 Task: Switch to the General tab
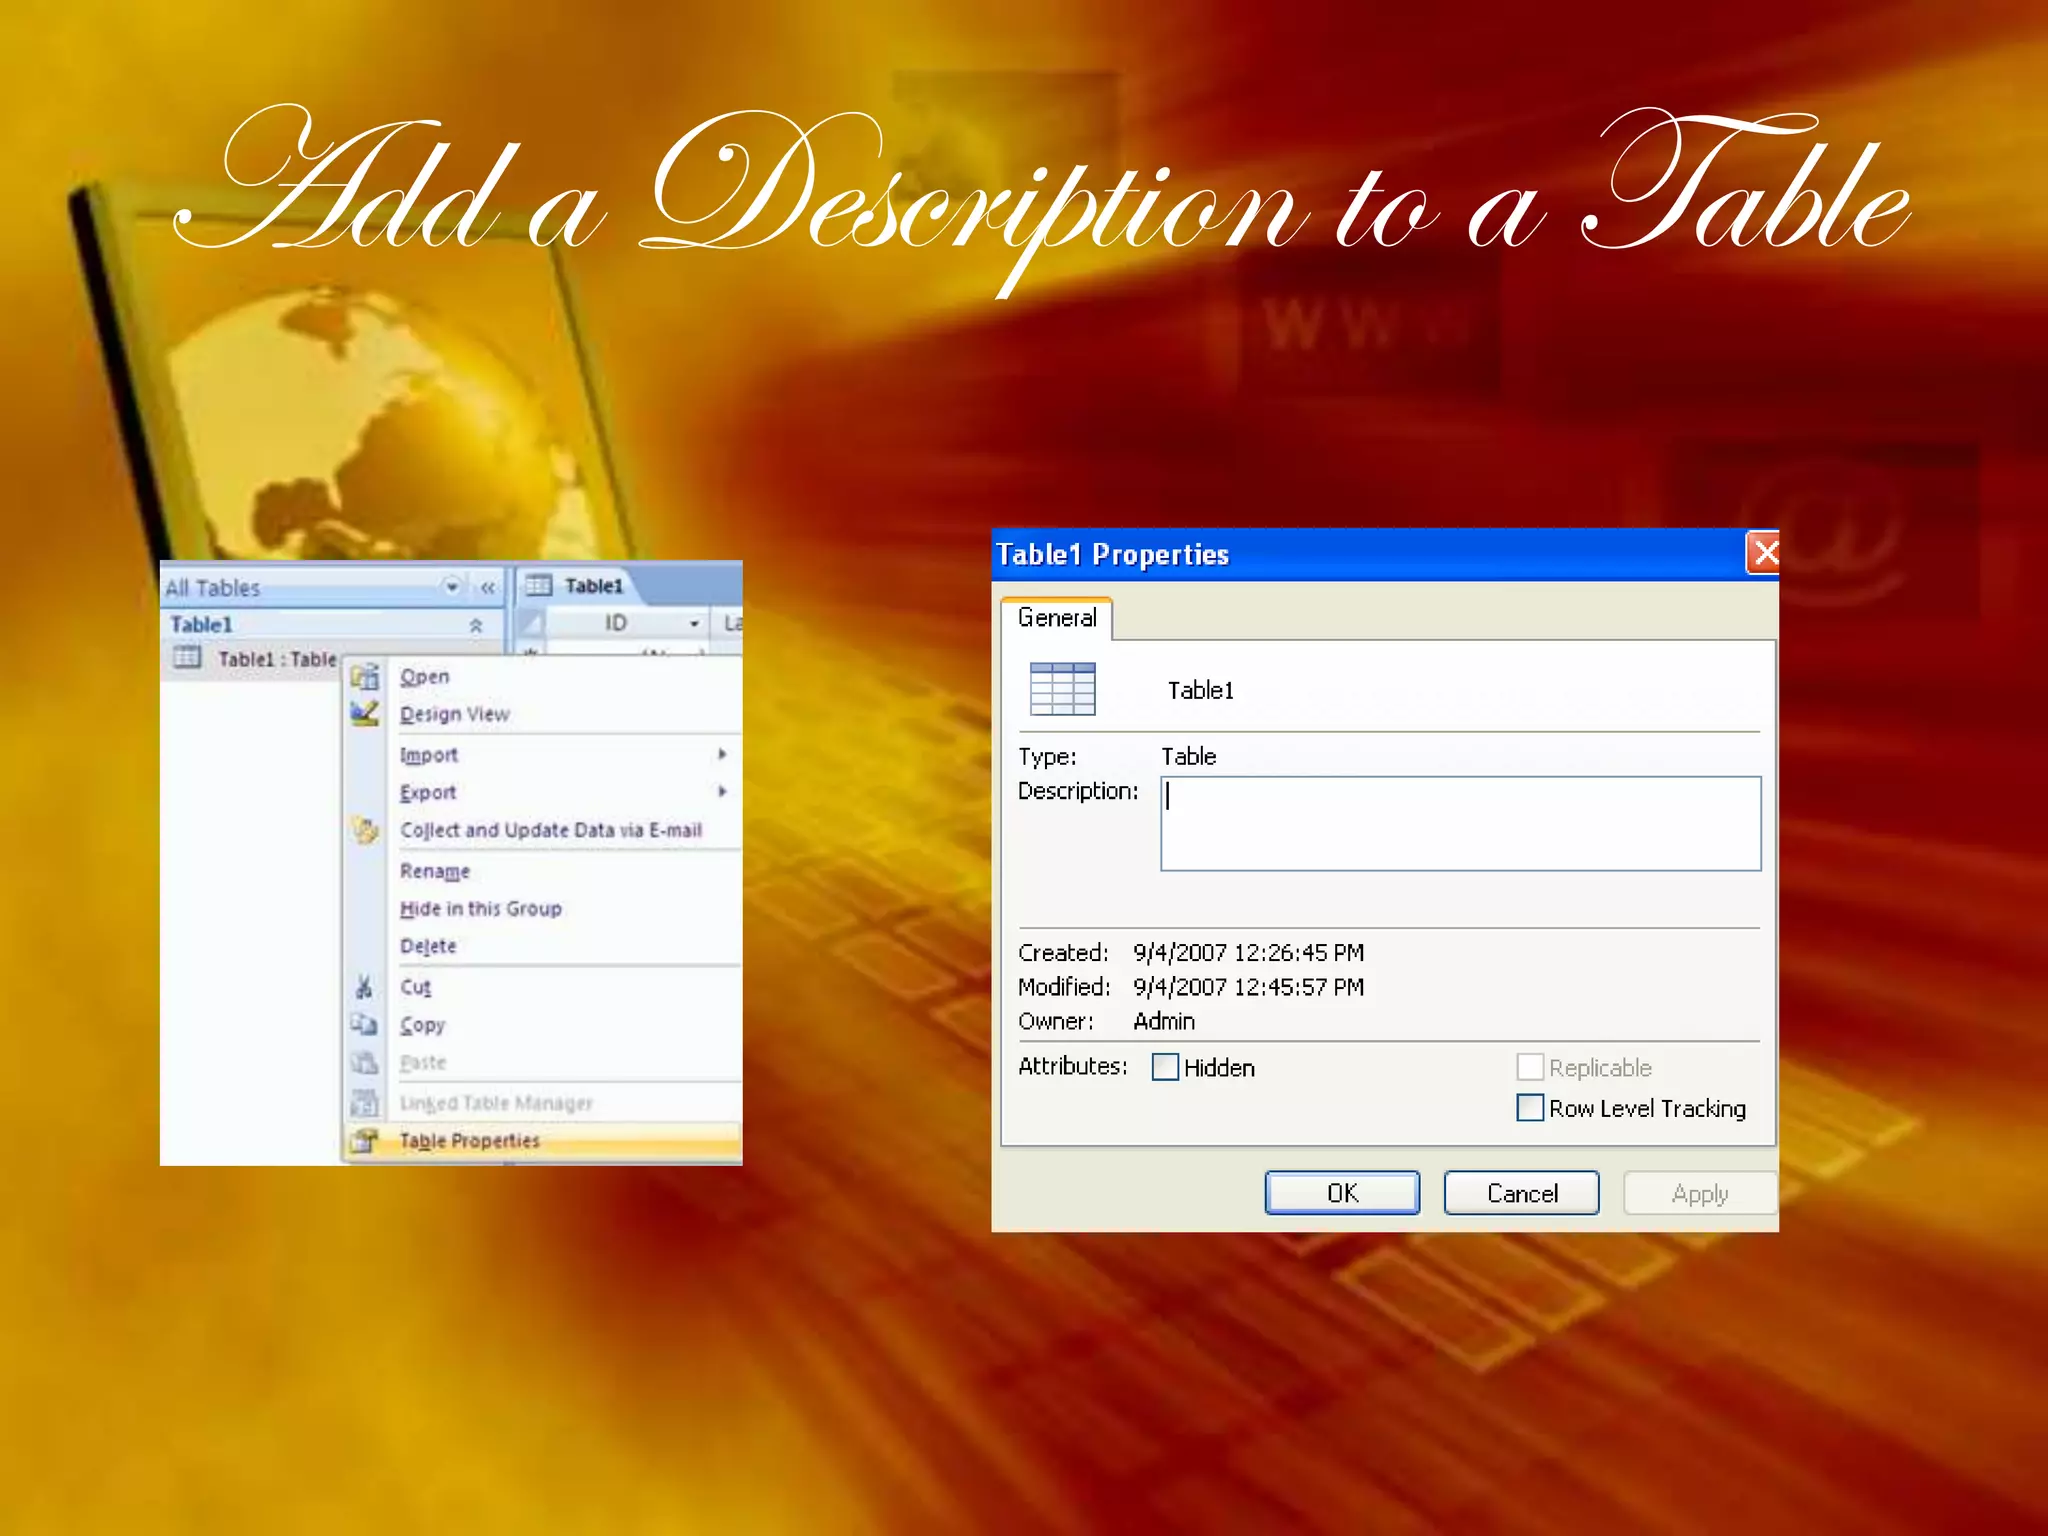tap(1057, 618)
